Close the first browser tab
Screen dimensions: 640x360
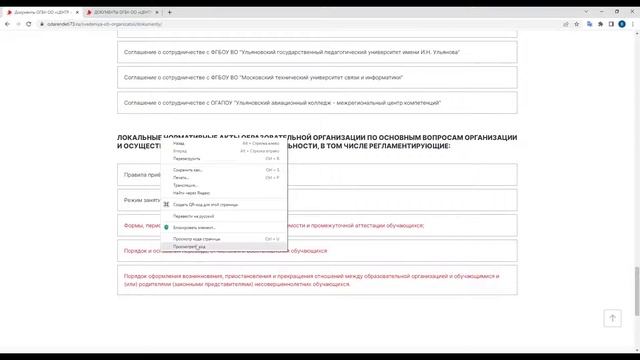(x=77, y=12)
